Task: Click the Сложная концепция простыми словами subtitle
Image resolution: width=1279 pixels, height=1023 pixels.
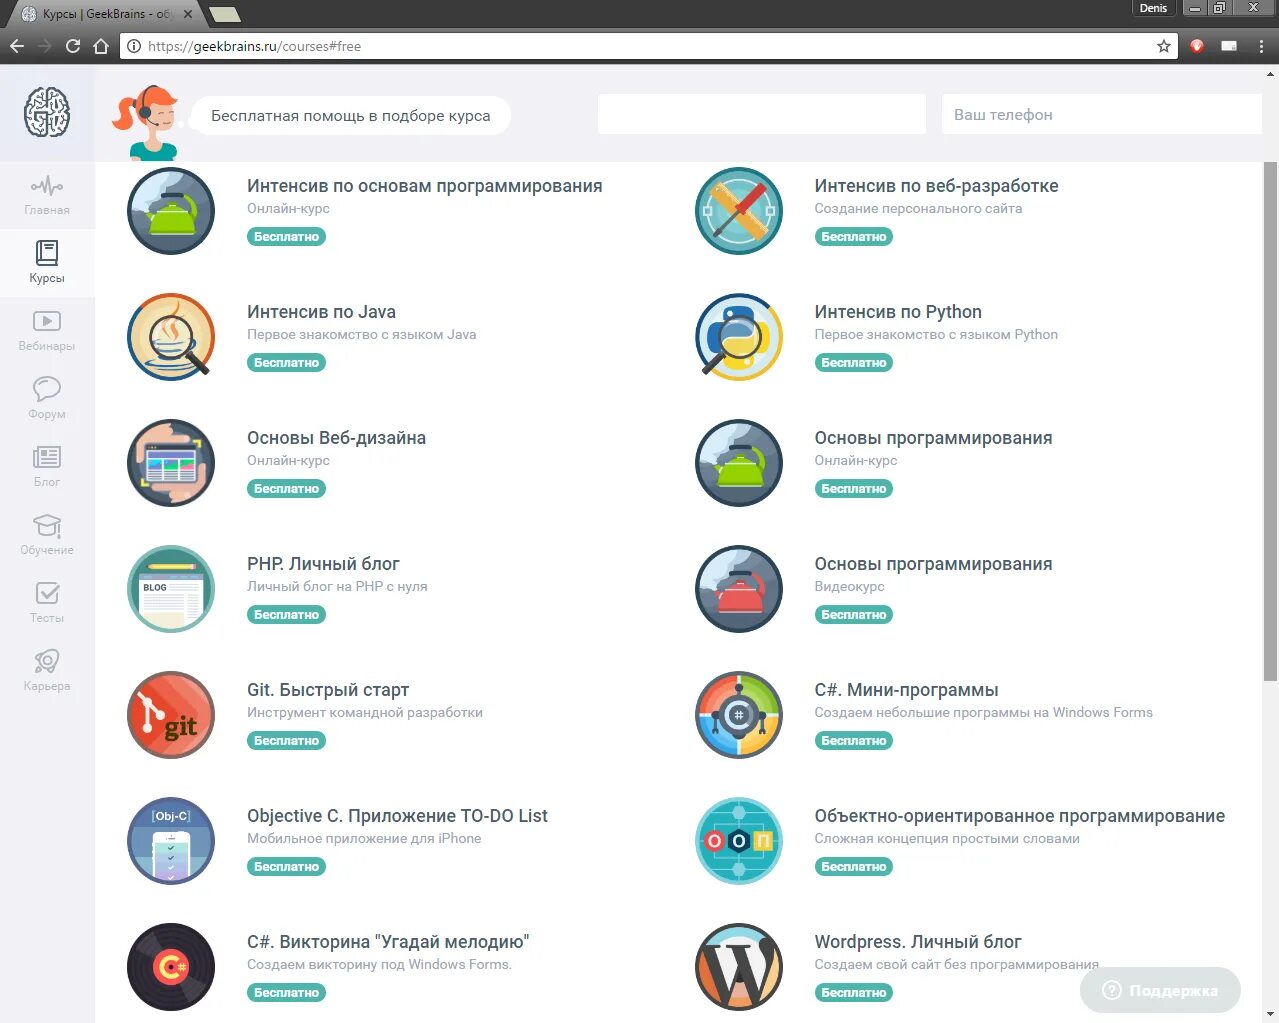Action: [947, 839]
